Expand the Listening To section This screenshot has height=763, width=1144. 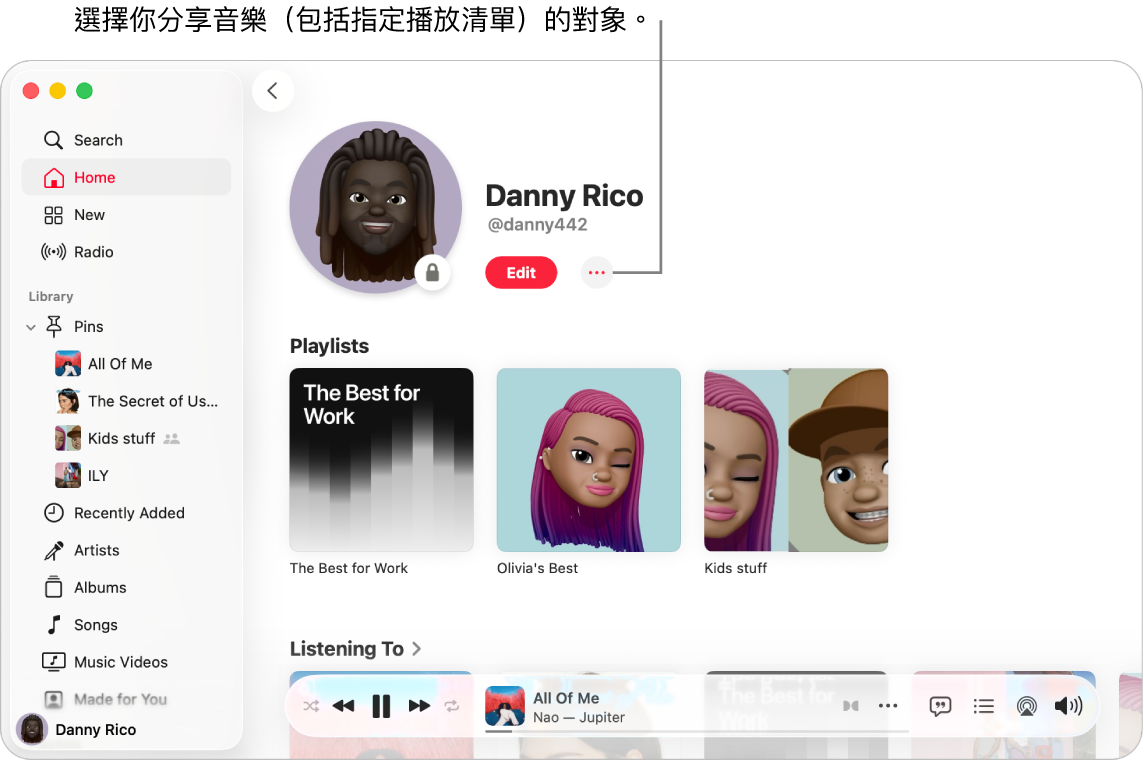(x=417, y=648)
